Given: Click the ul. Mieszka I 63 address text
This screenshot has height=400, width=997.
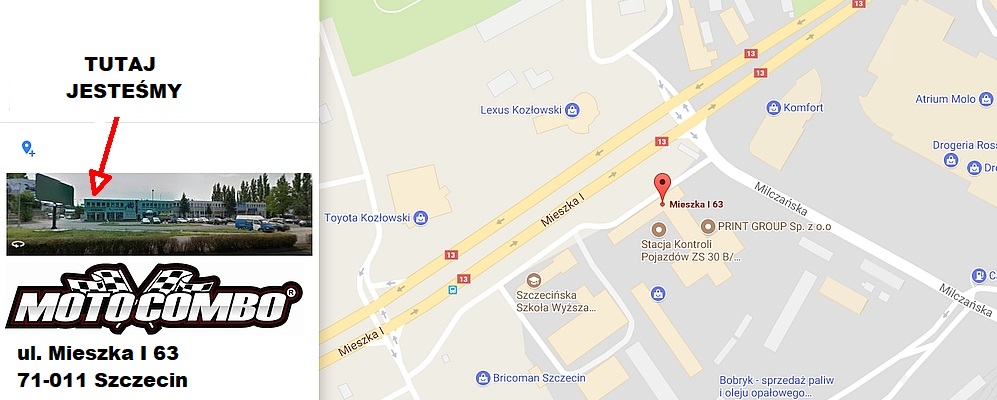Looking at the screenshot, I should 99,352.
